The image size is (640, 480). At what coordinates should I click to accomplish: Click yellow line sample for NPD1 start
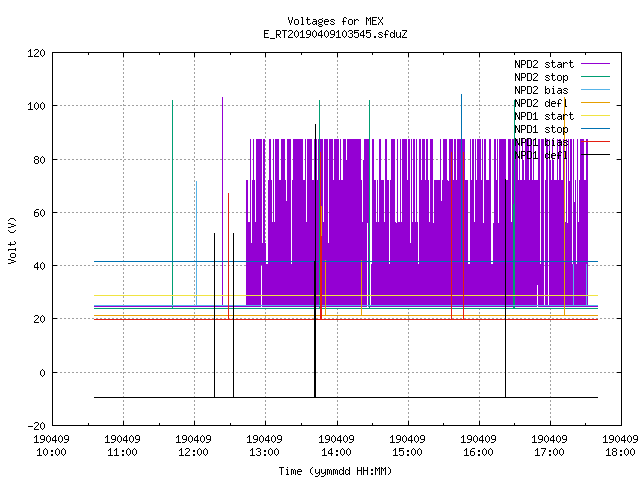[x=595, y=116]
